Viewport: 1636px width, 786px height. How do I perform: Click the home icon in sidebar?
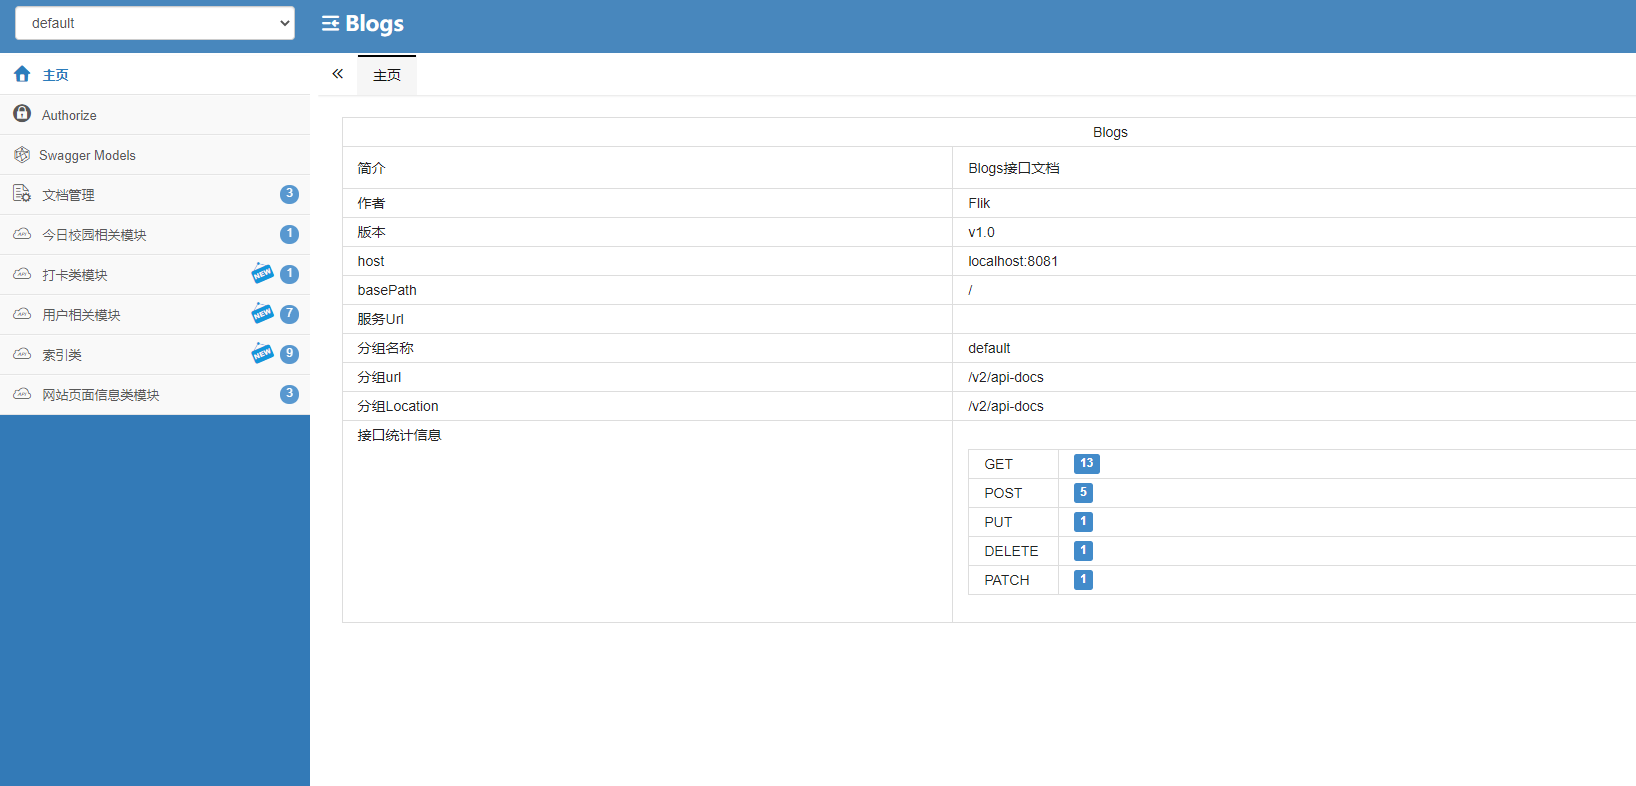point(22,74)
